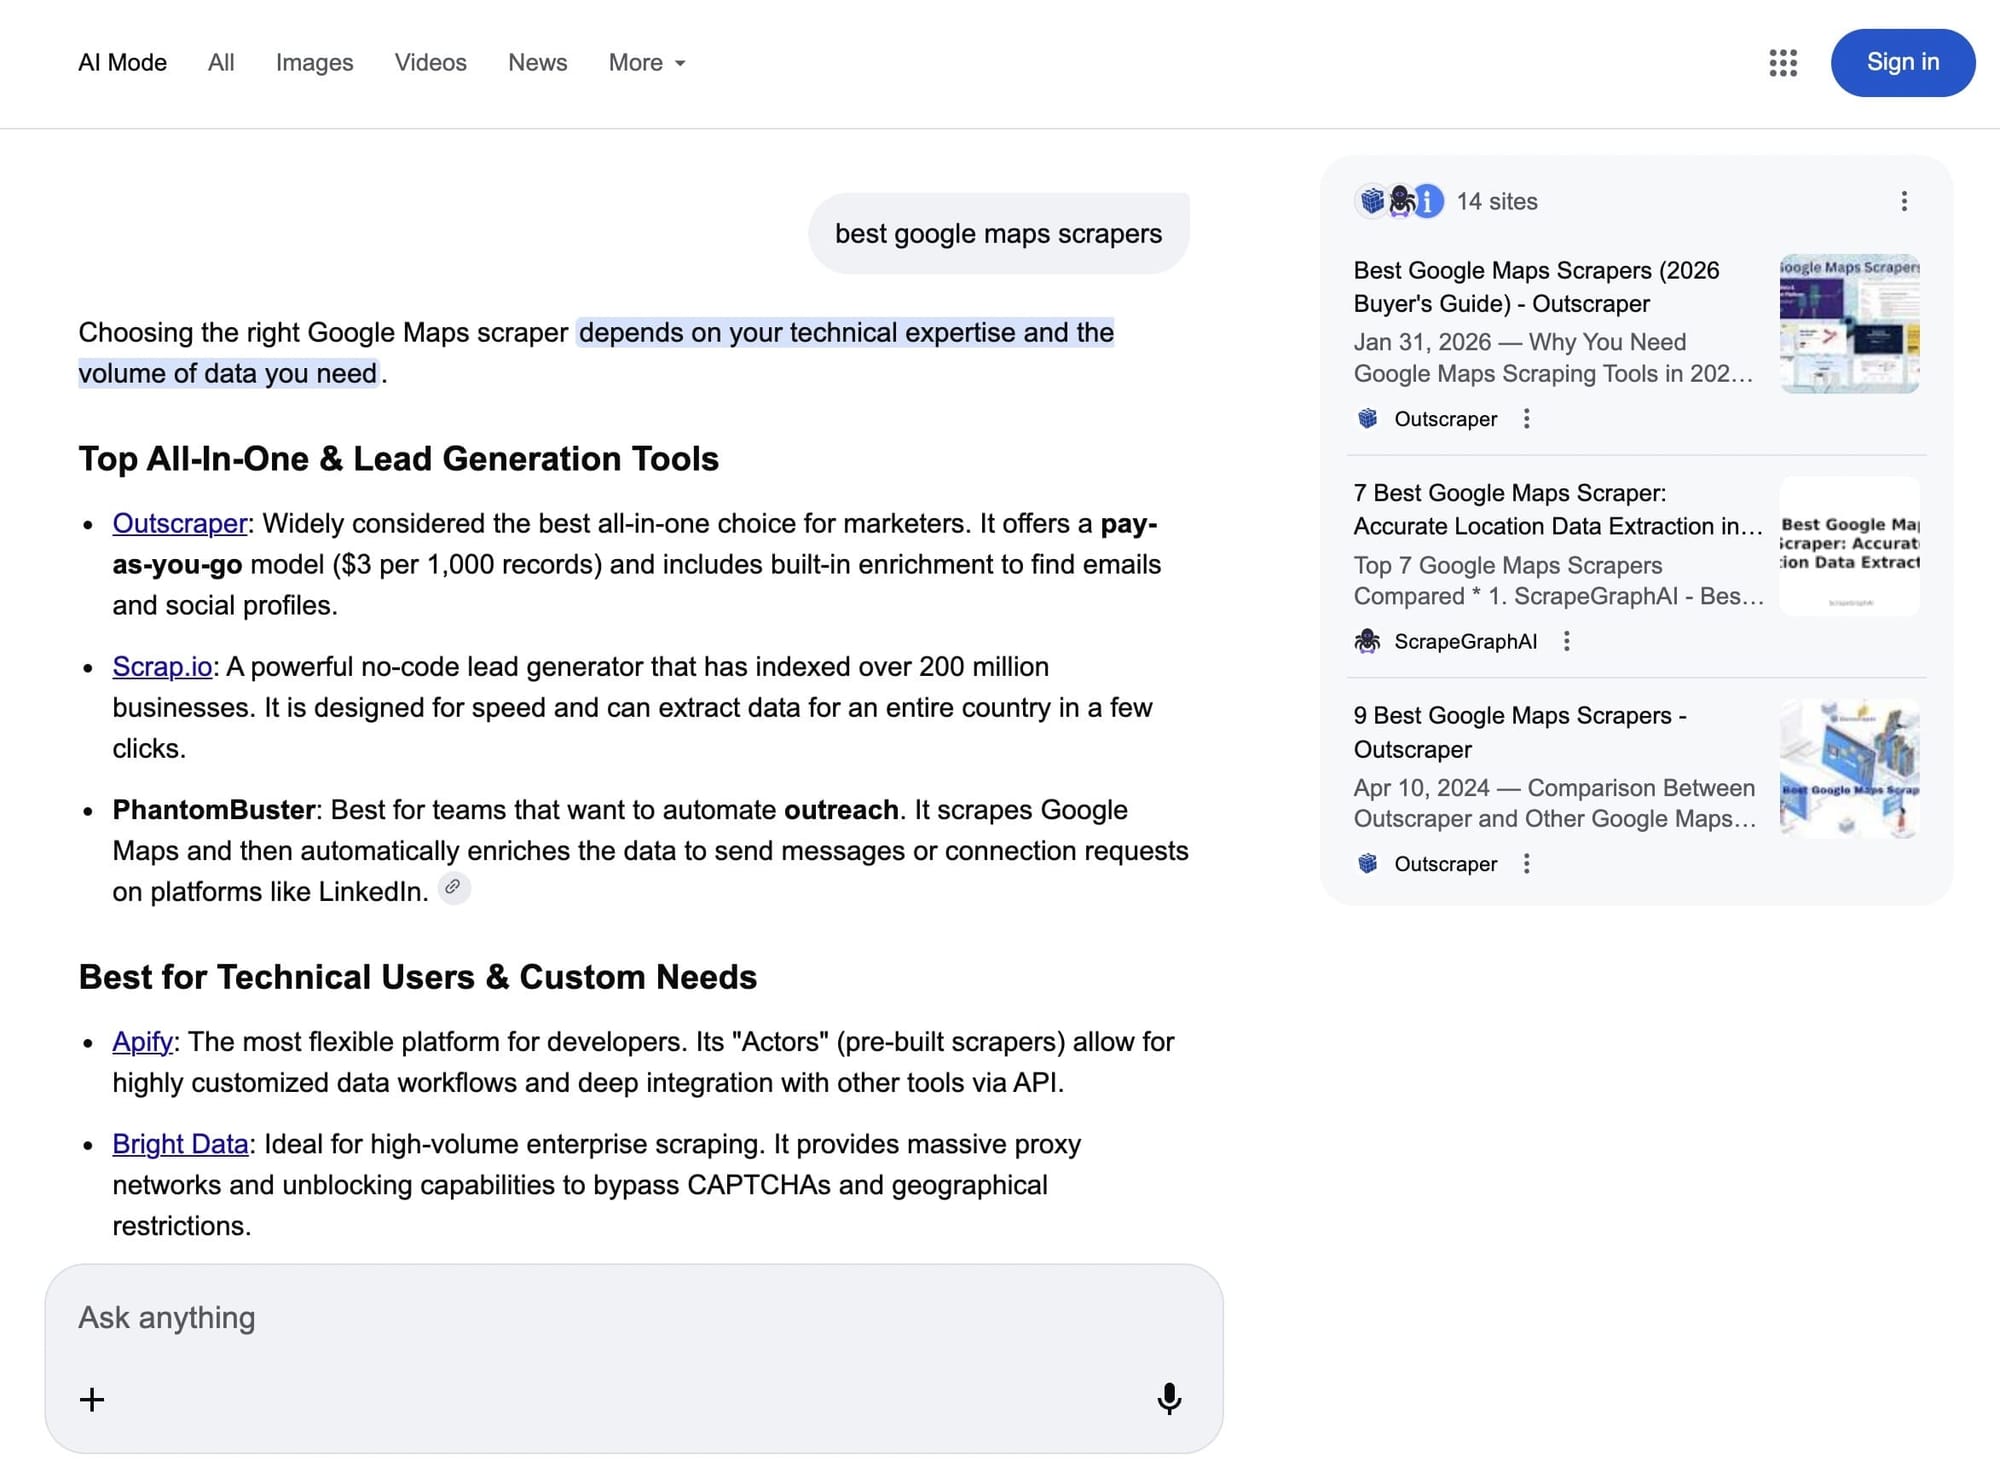Expand the More search options dropdown
The height and width of the screenshot is (1478, 2000).
click(645, 62)
